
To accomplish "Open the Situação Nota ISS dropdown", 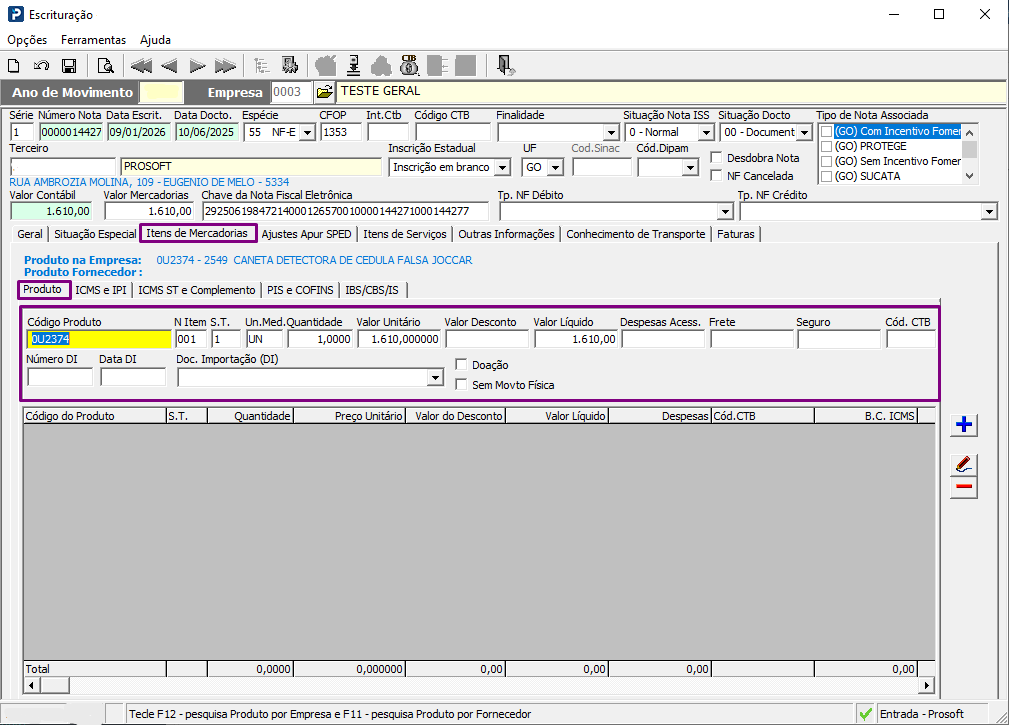I will tap(706, 133).
